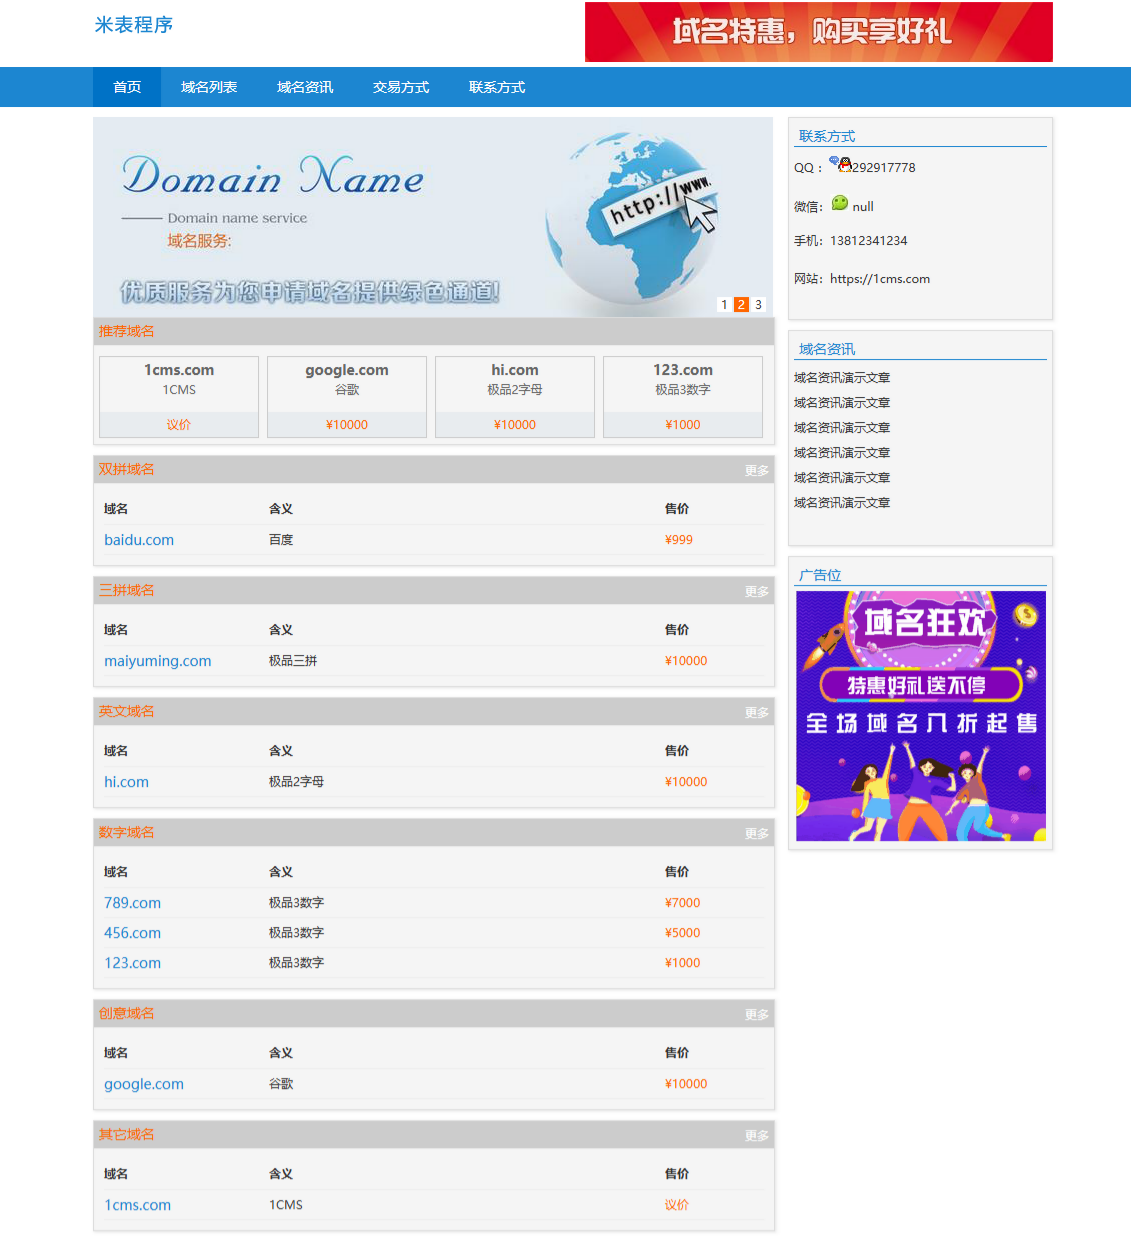Select the 首页 tab in navigation
This screenshot has height=1248, width=1131.
point(126,87)
